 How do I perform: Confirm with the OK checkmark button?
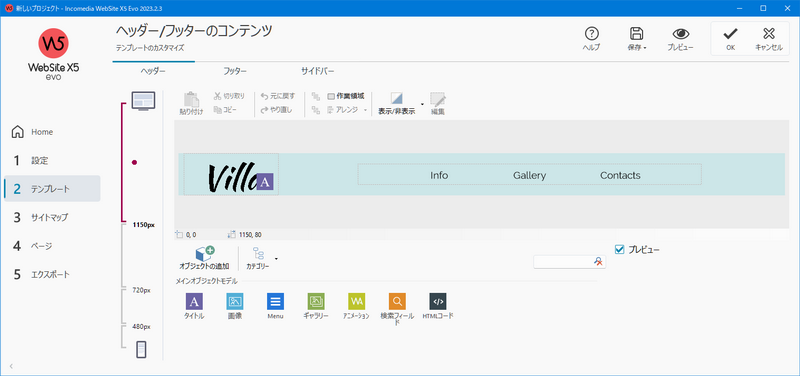point(731,39)
